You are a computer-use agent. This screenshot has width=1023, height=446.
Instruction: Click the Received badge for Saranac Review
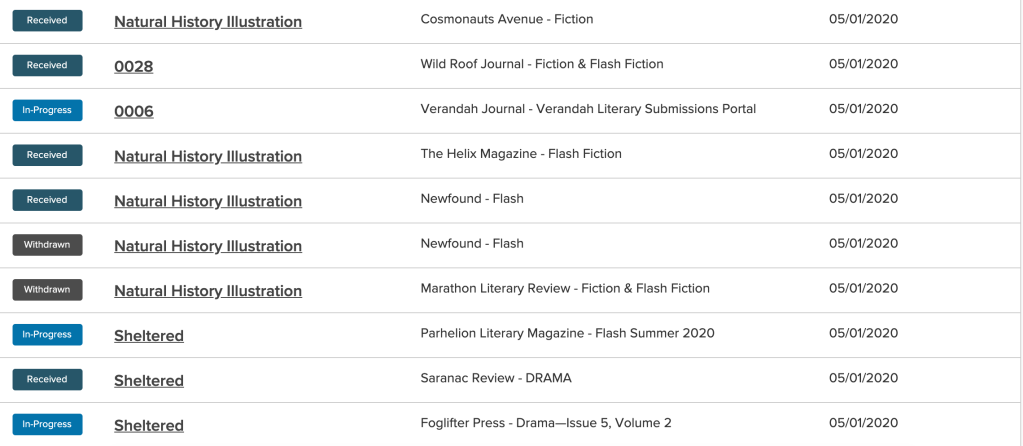click(x=47, y=380)
